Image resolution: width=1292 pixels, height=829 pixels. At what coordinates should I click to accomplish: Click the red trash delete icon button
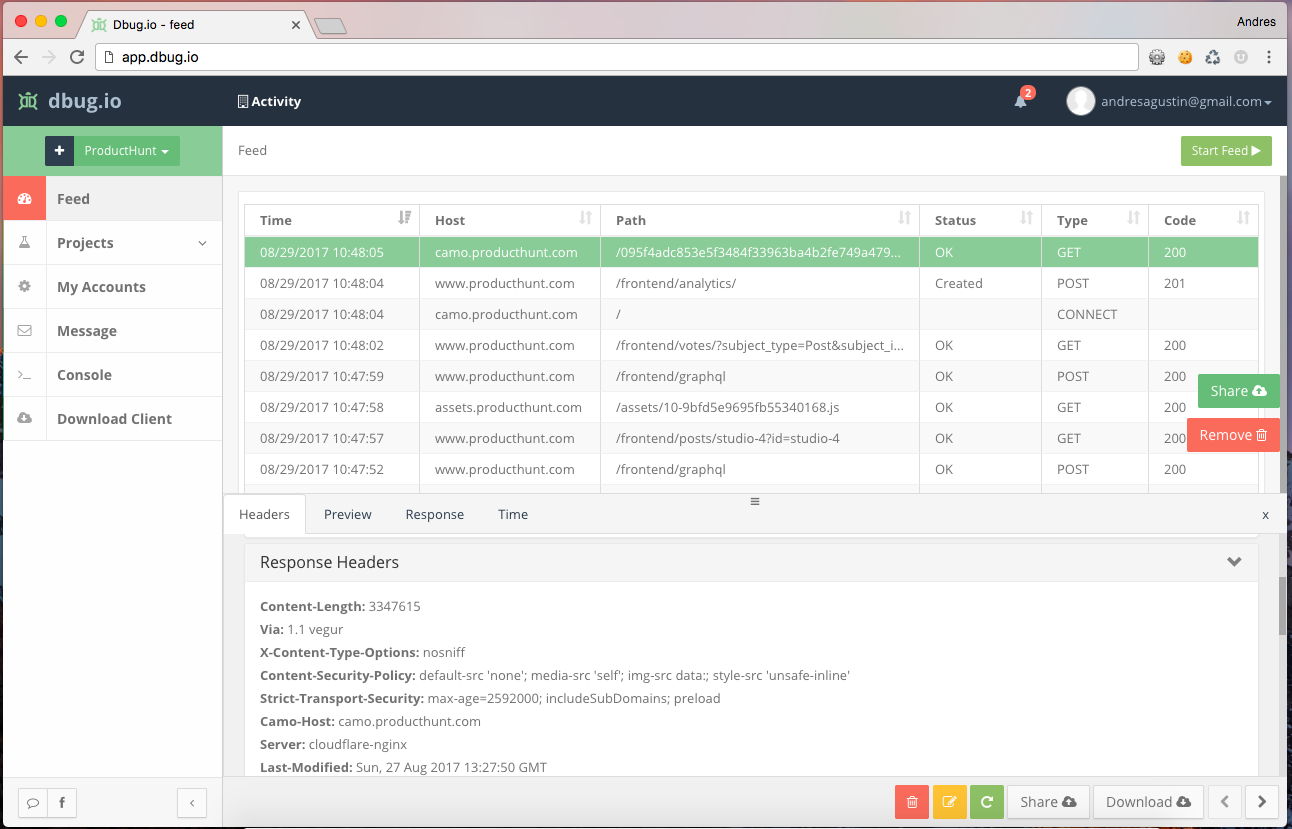(912, 802)
